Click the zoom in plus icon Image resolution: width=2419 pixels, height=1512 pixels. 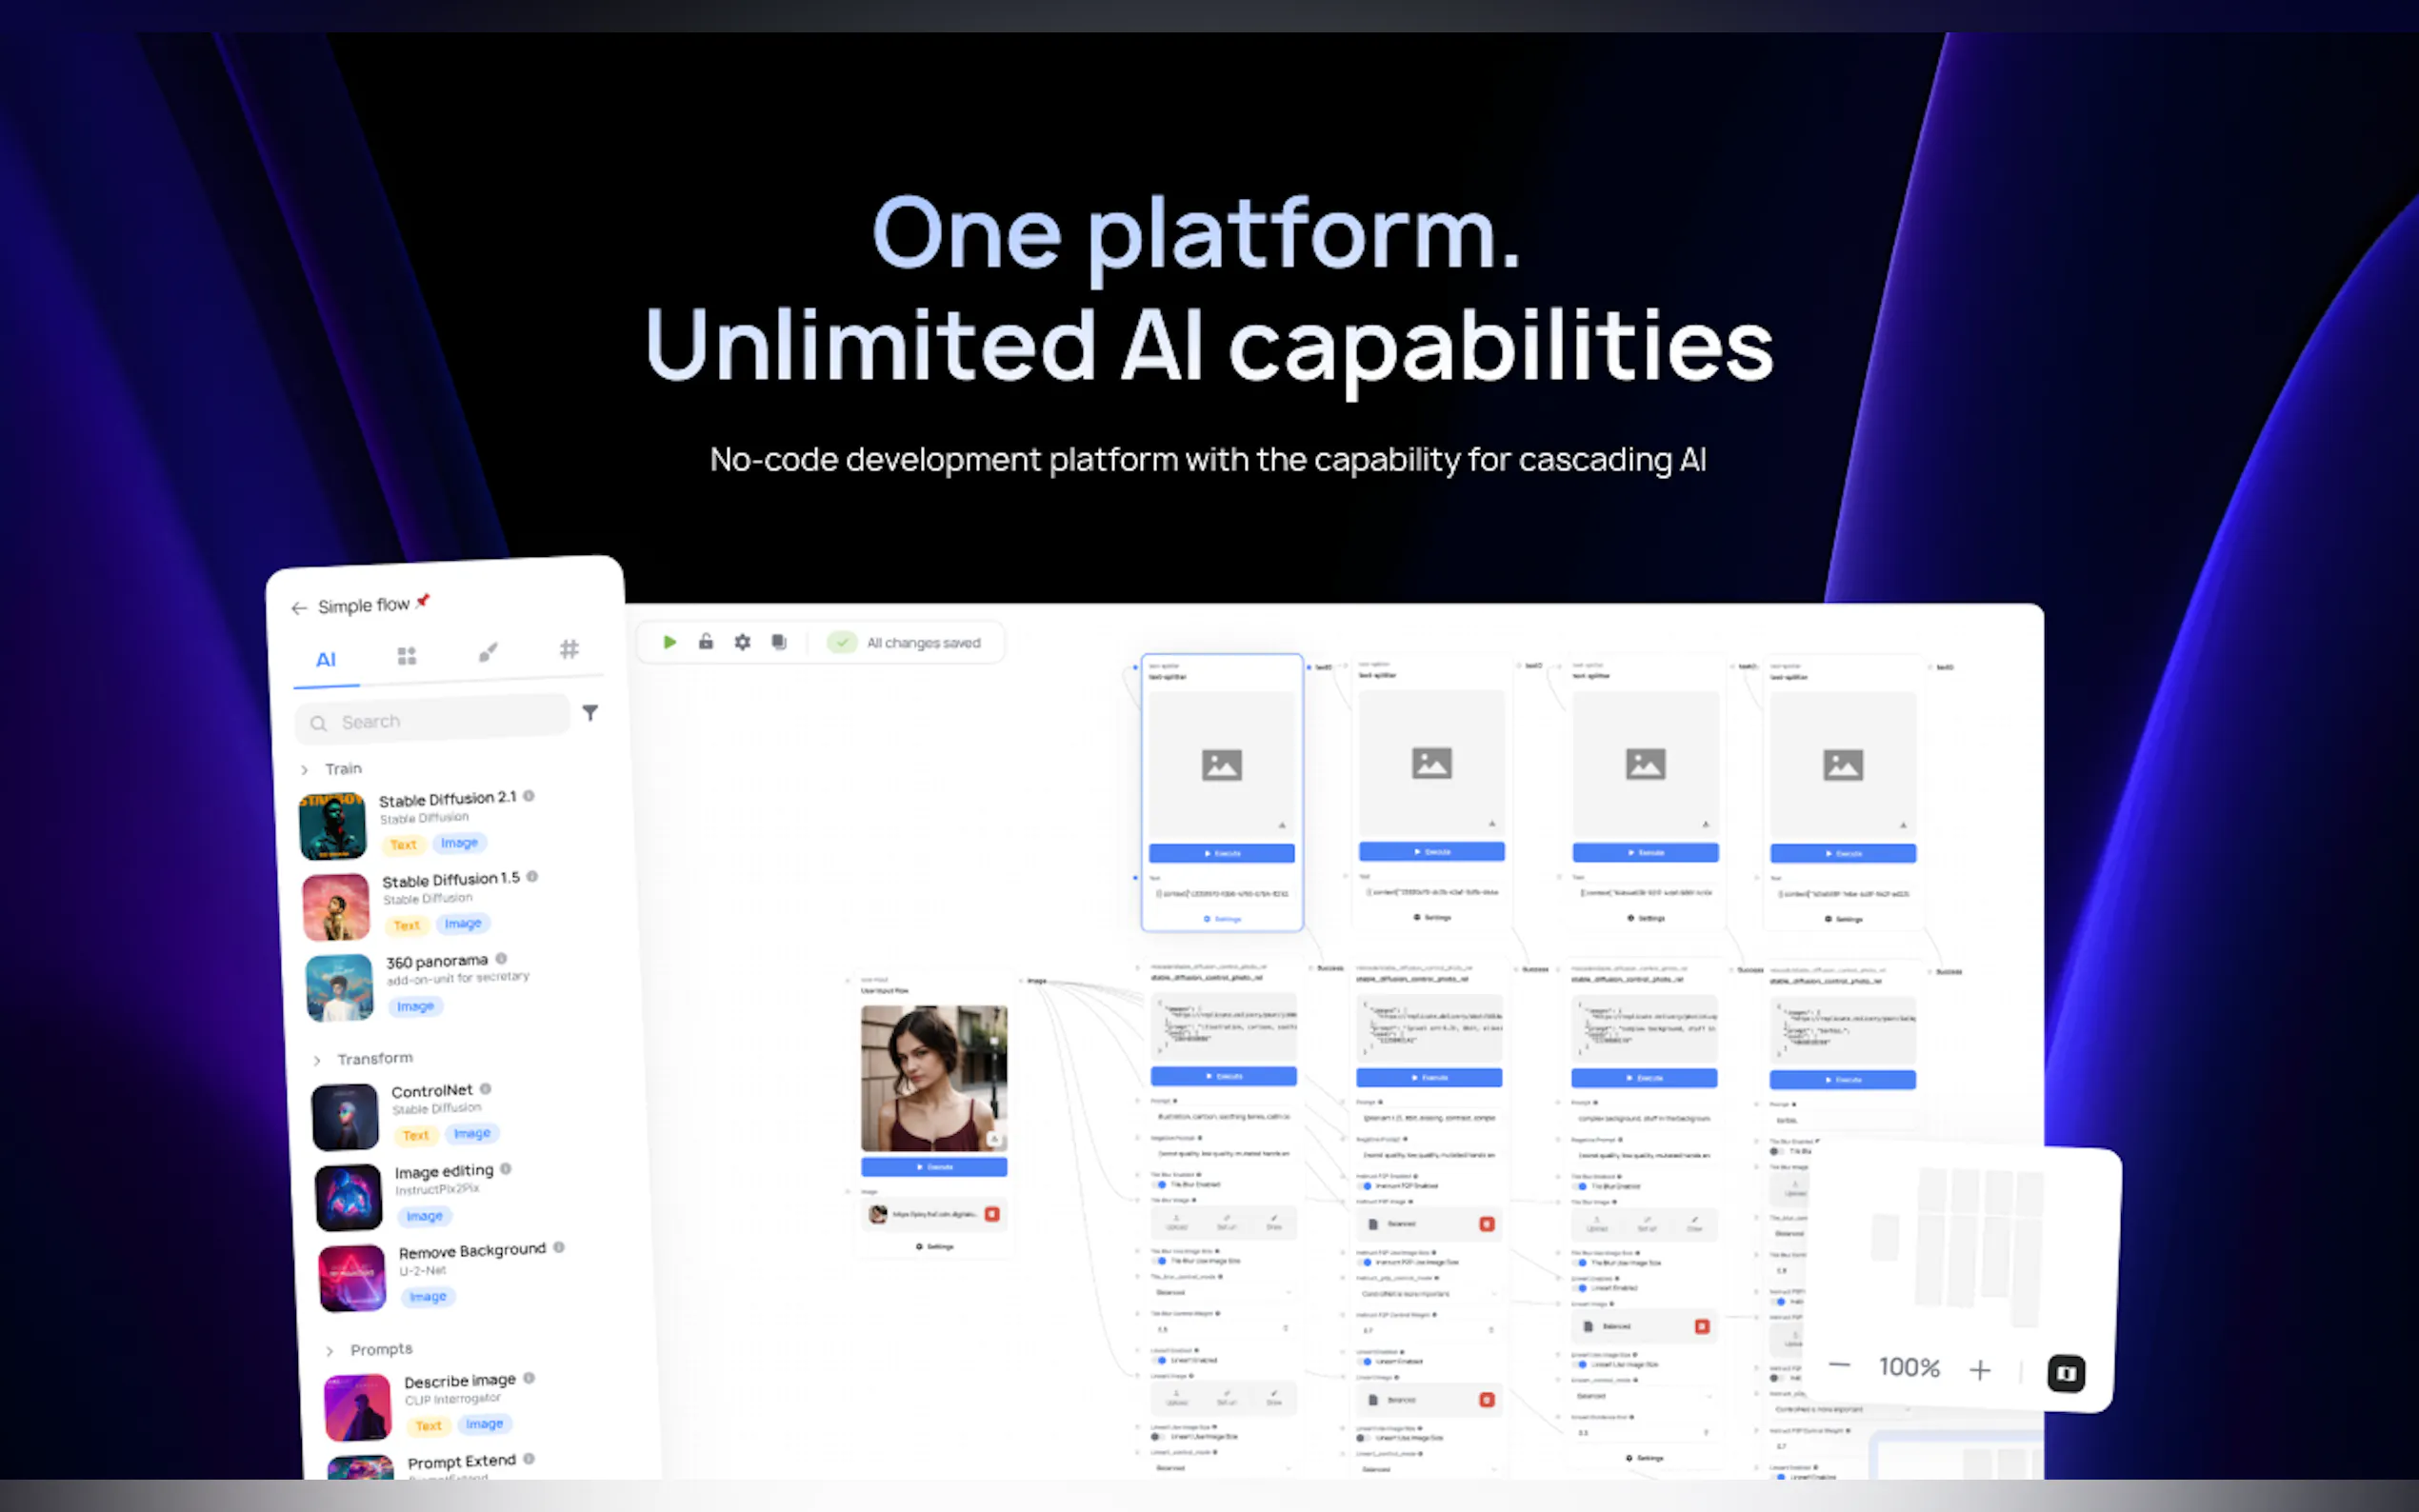1979,1370
